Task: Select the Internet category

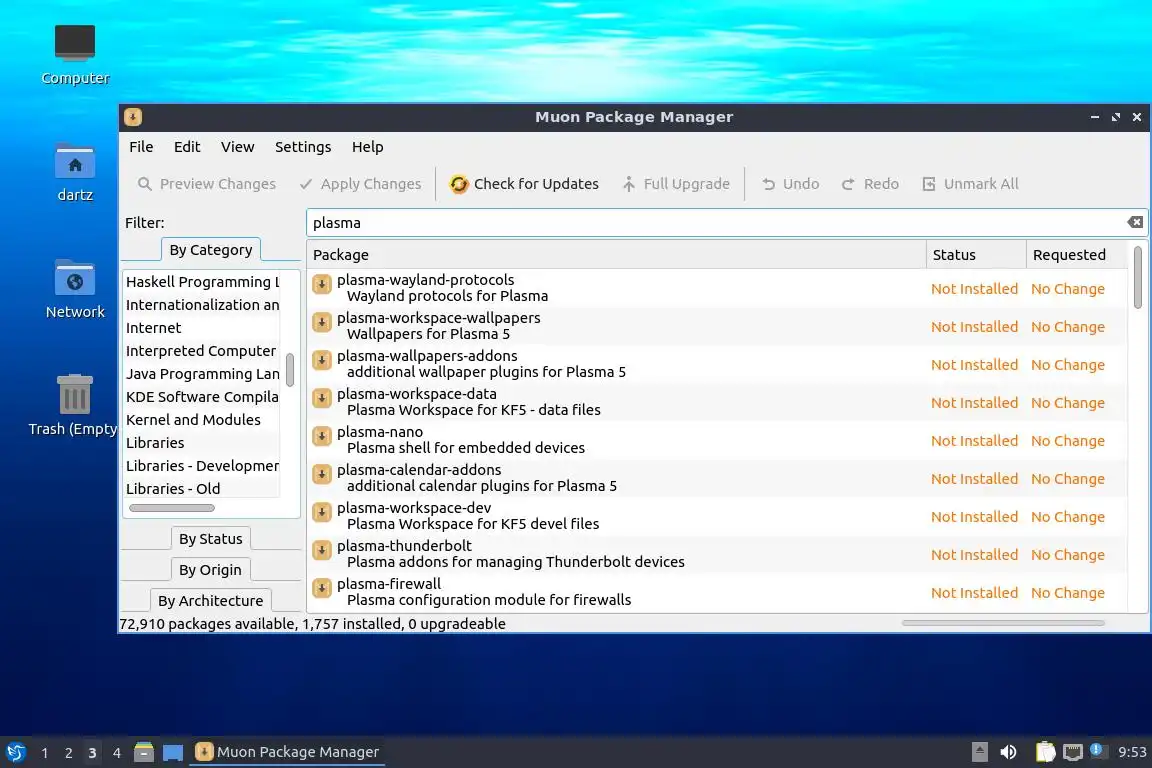Action: point(202,328)
